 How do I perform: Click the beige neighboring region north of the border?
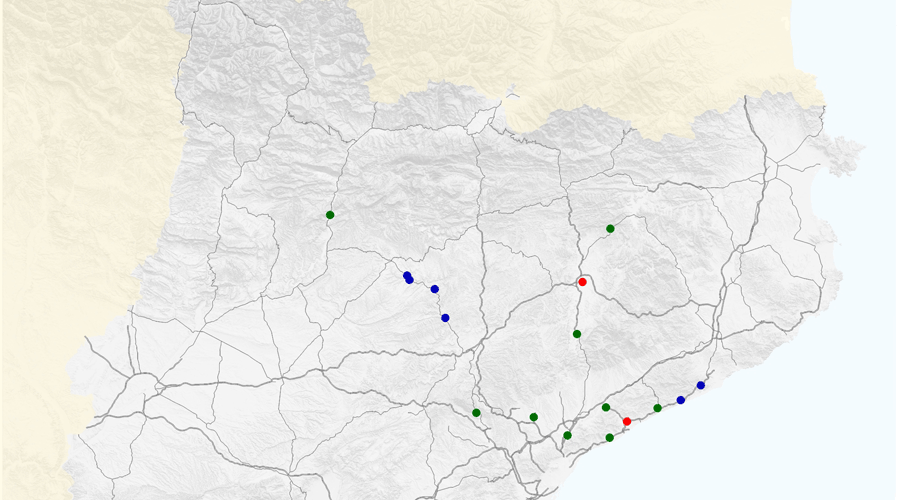(x=600, y=50)
